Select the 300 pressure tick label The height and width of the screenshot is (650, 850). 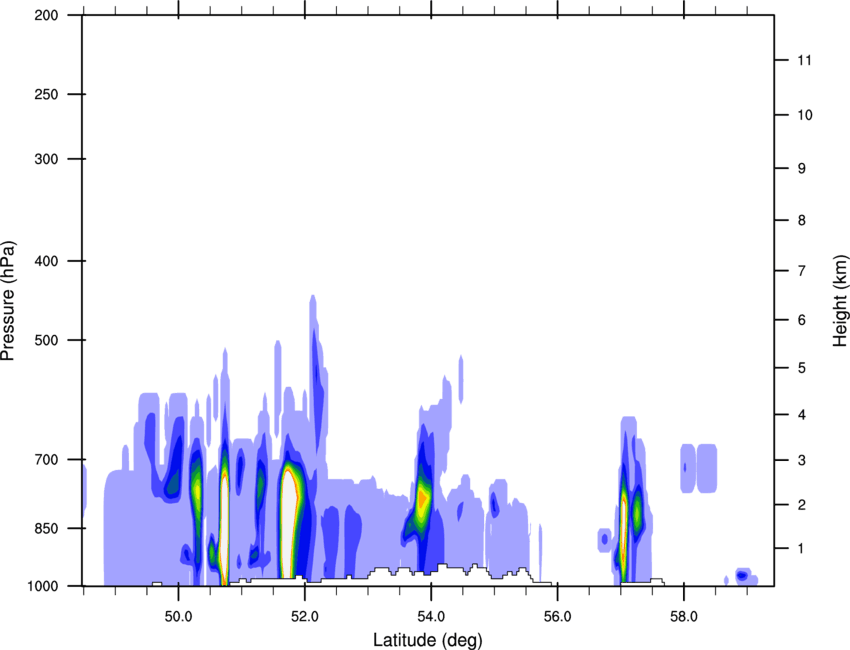click(46, 159)
